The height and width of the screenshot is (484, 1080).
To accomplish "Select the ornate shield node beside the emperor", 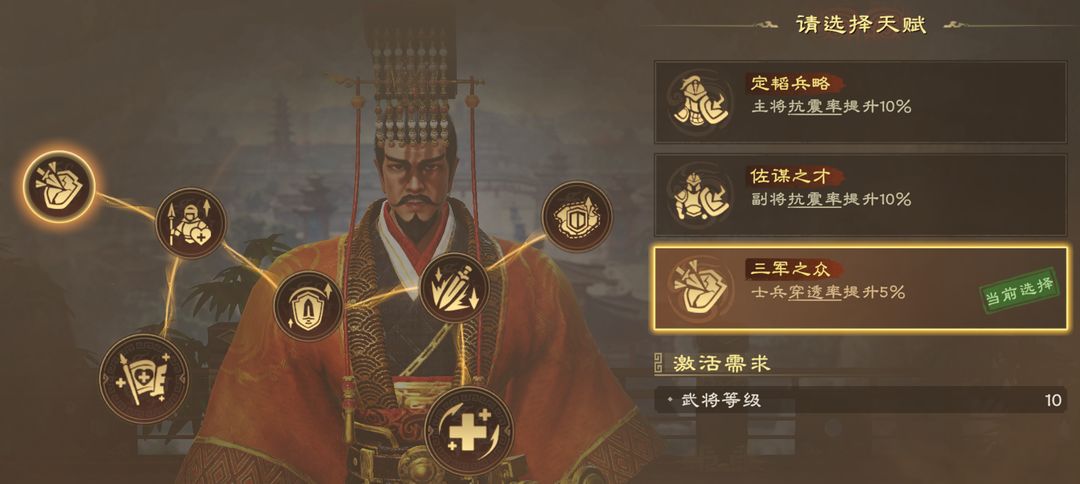I will (577, 216).
